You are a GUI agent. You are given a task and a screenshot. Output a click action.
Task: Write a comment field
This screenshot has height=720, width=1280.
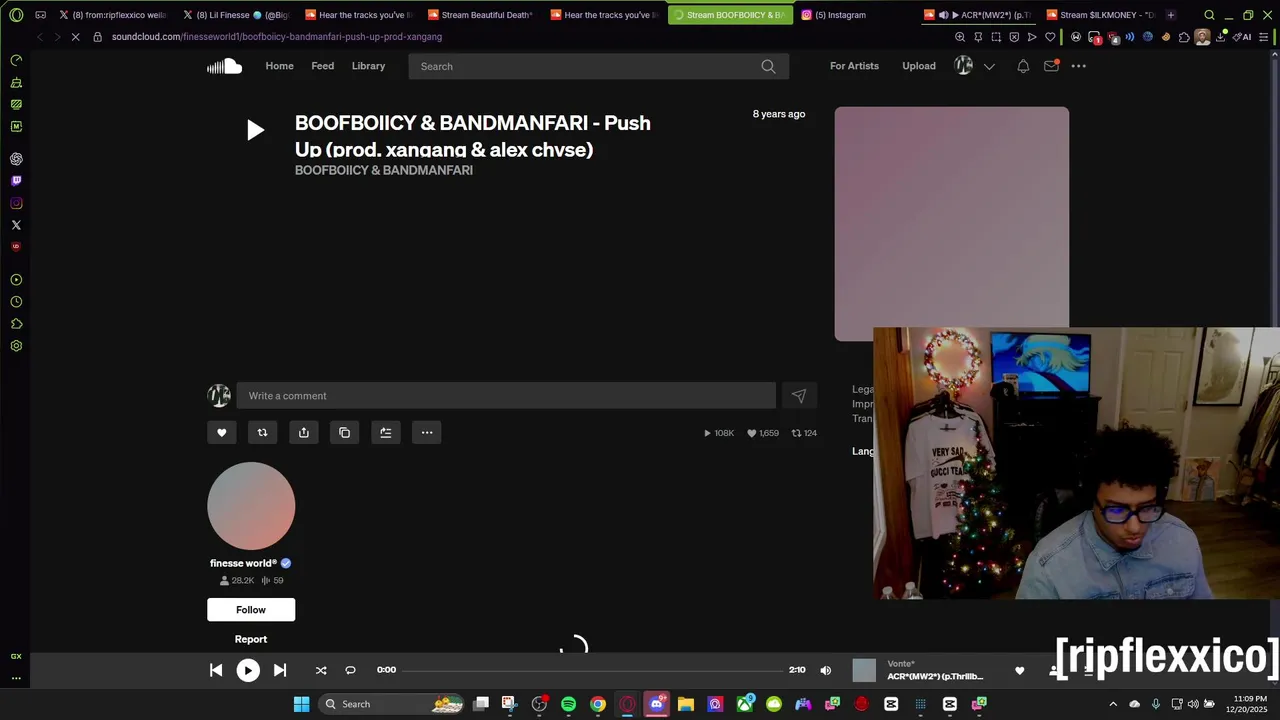[x=506, y=396]
